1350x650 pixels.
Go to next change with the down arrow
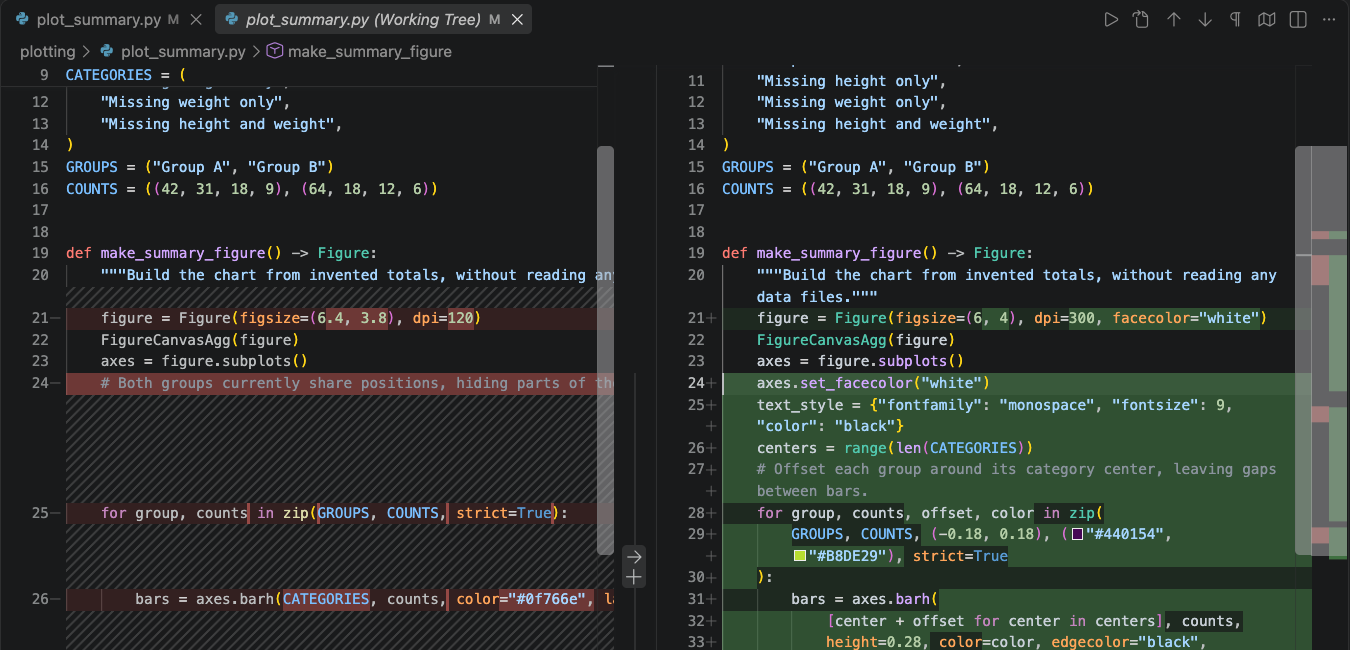tap(1205, 20)
